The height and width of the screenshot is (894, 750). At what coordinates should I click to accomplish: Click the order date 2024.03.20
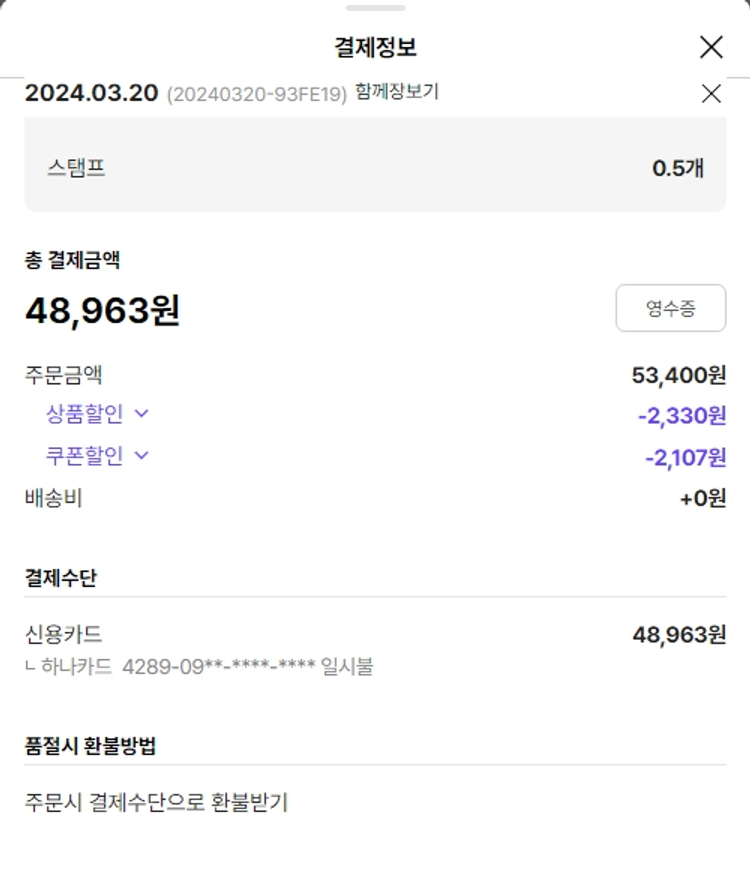pyautogui.click(x=91, y=93)
